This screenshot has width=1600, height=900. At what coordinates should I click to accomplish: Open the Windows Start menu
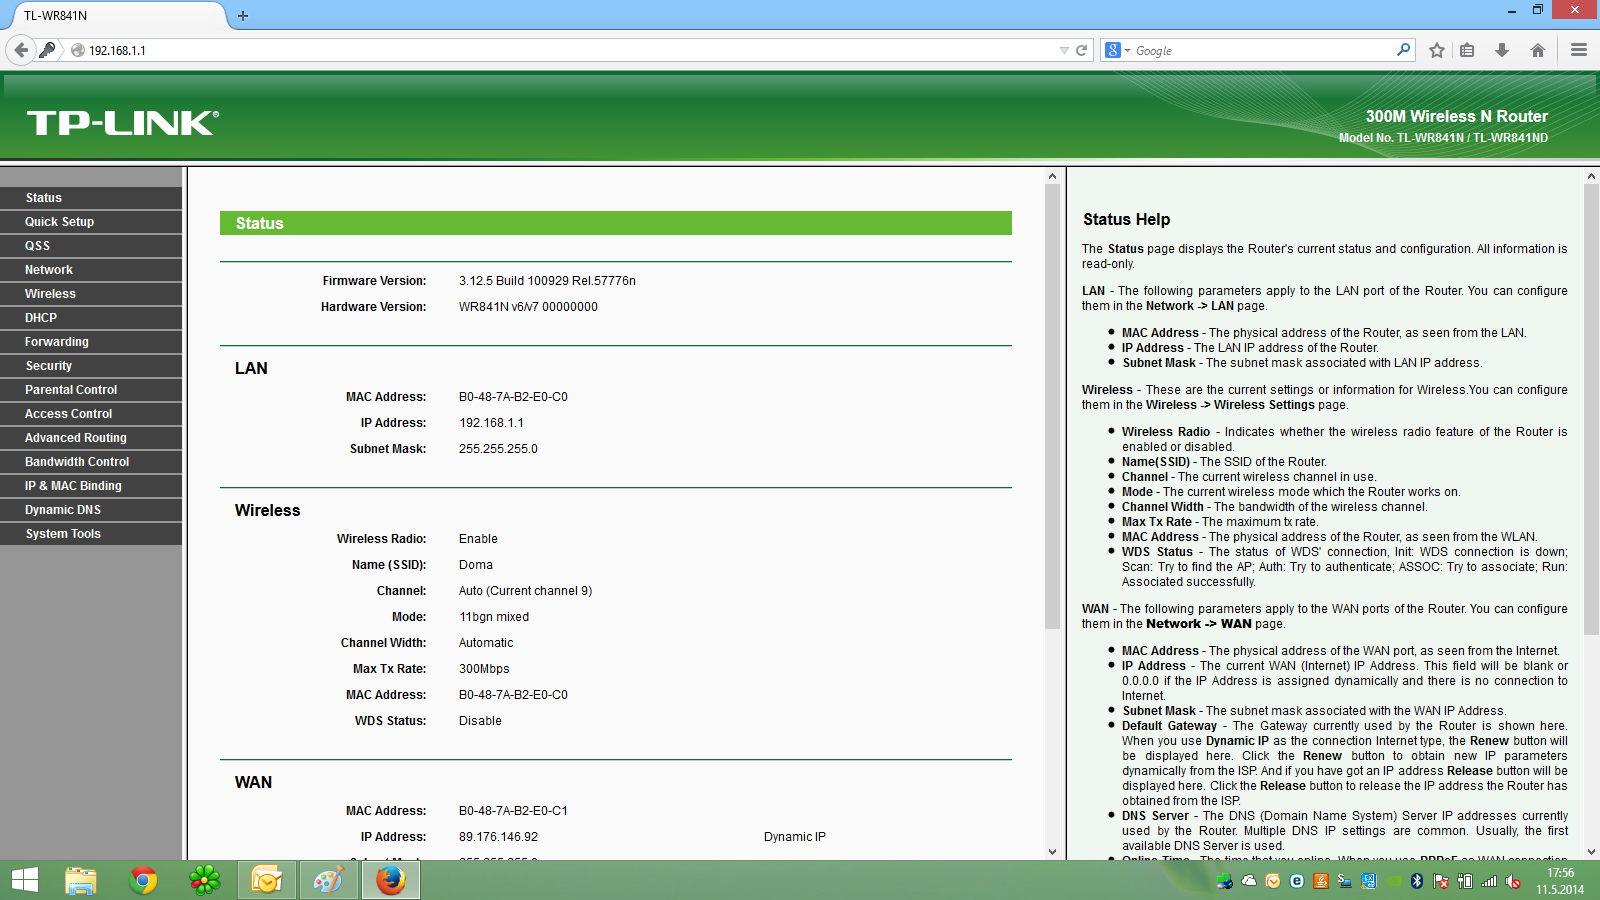click(24, 880)
